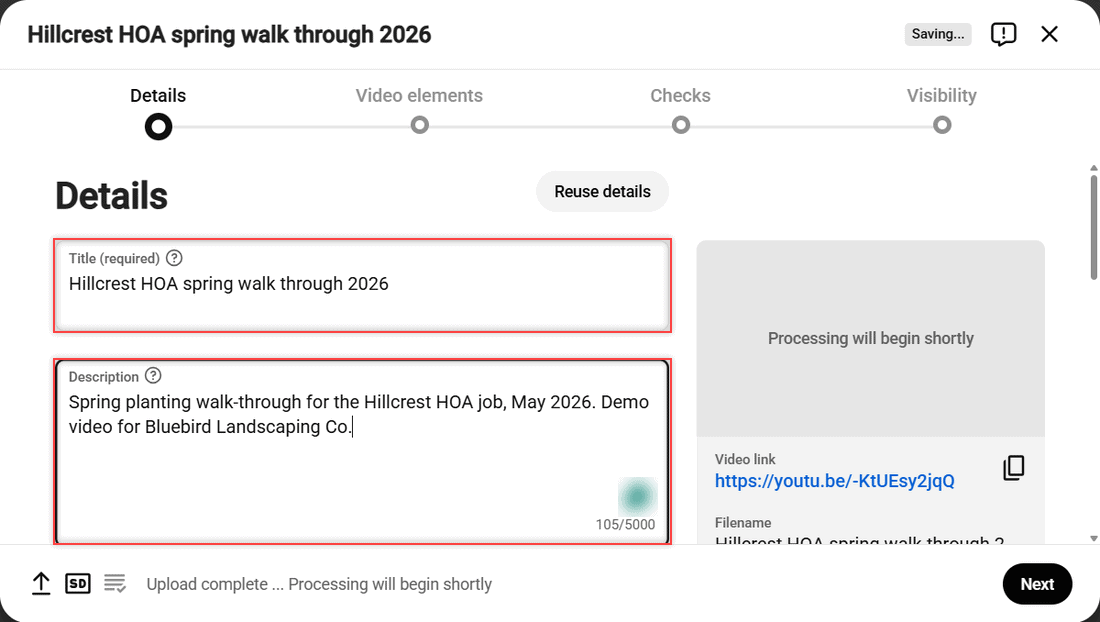
Task: Click the Upload complete status text
Action: (319, 584)
